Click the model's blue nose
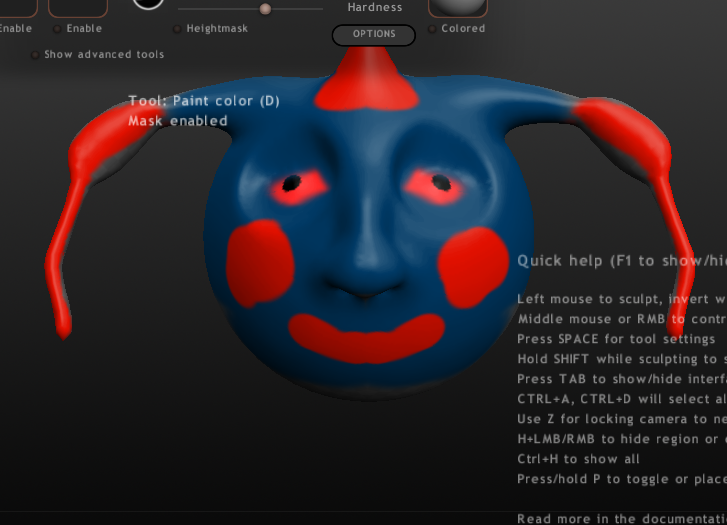The width and height of the screenshot is (727, 525). point(366,260)
